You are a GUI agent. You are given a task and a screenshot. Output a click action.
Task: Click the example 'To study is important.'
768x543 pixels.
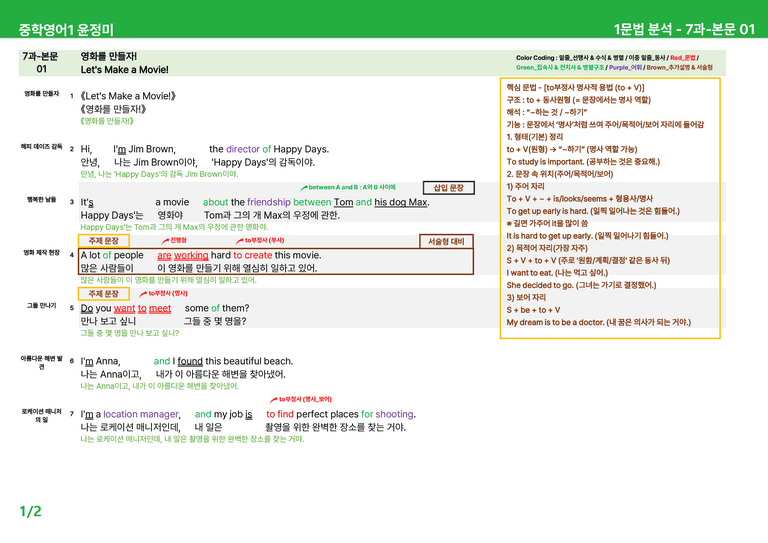click(545, 162)
